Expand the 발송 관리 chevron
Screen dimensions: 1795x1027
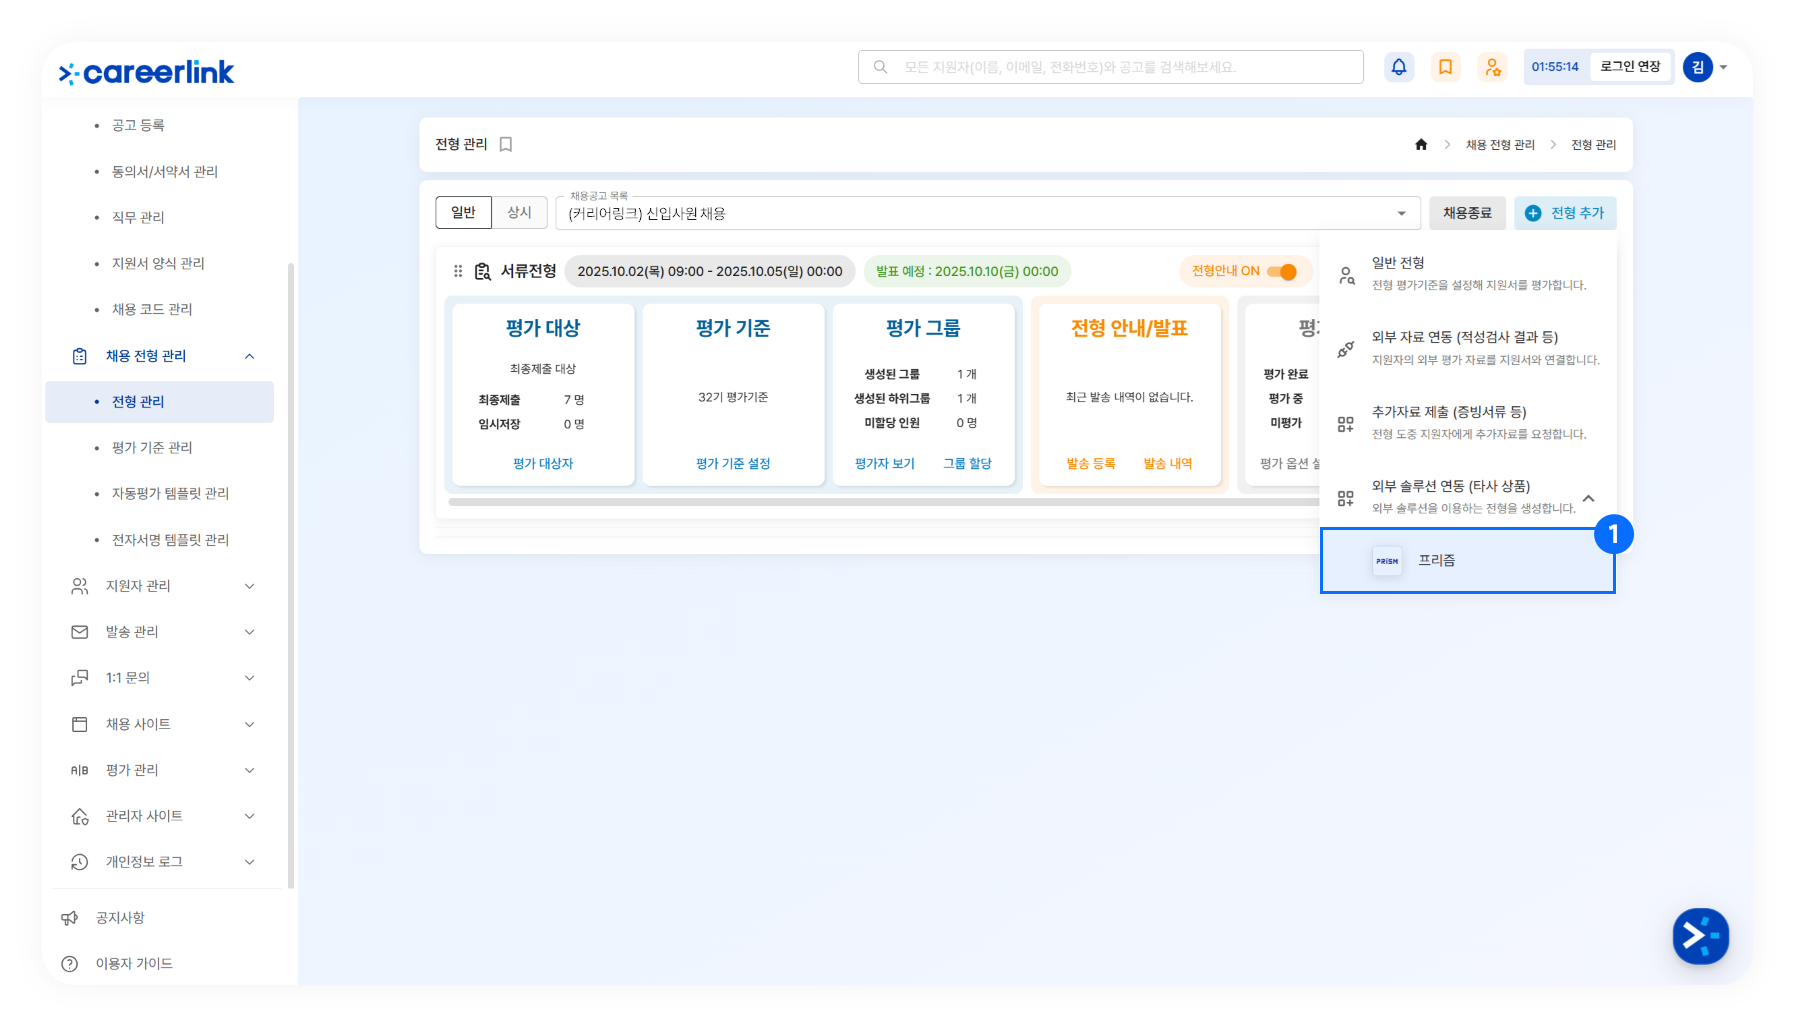pyautogui.click(x=250, y=632)
